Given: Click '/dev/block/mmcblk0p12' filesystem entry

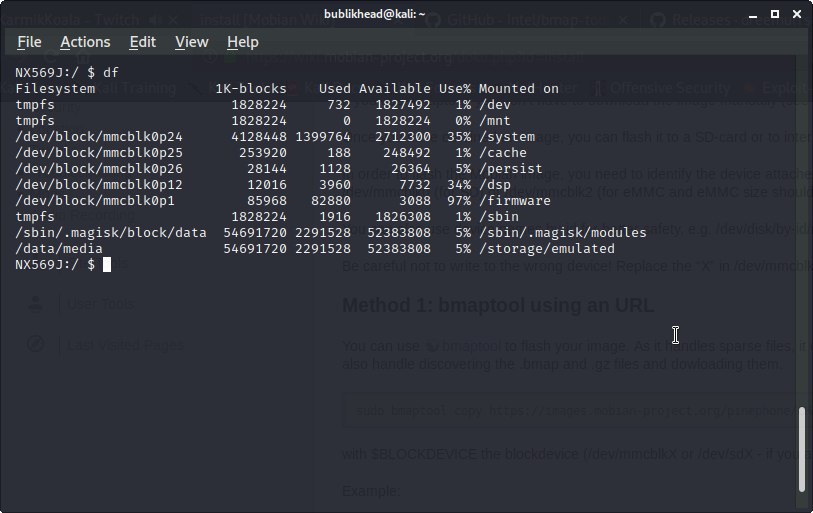Looking at the screenshot, I should click(x=99, y=185).
